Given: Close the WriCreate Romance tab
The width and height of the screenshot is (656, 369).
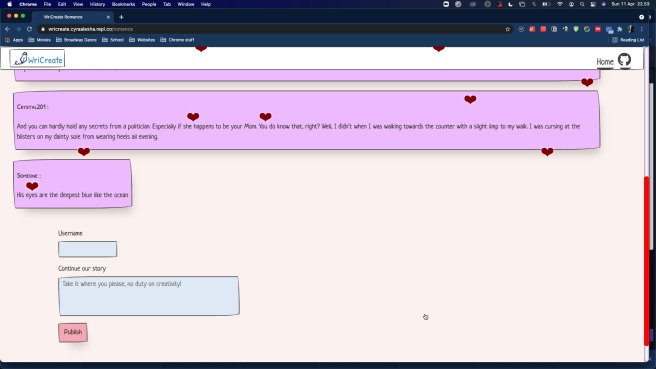Looking at the screenshot, I should click(108, 17).
